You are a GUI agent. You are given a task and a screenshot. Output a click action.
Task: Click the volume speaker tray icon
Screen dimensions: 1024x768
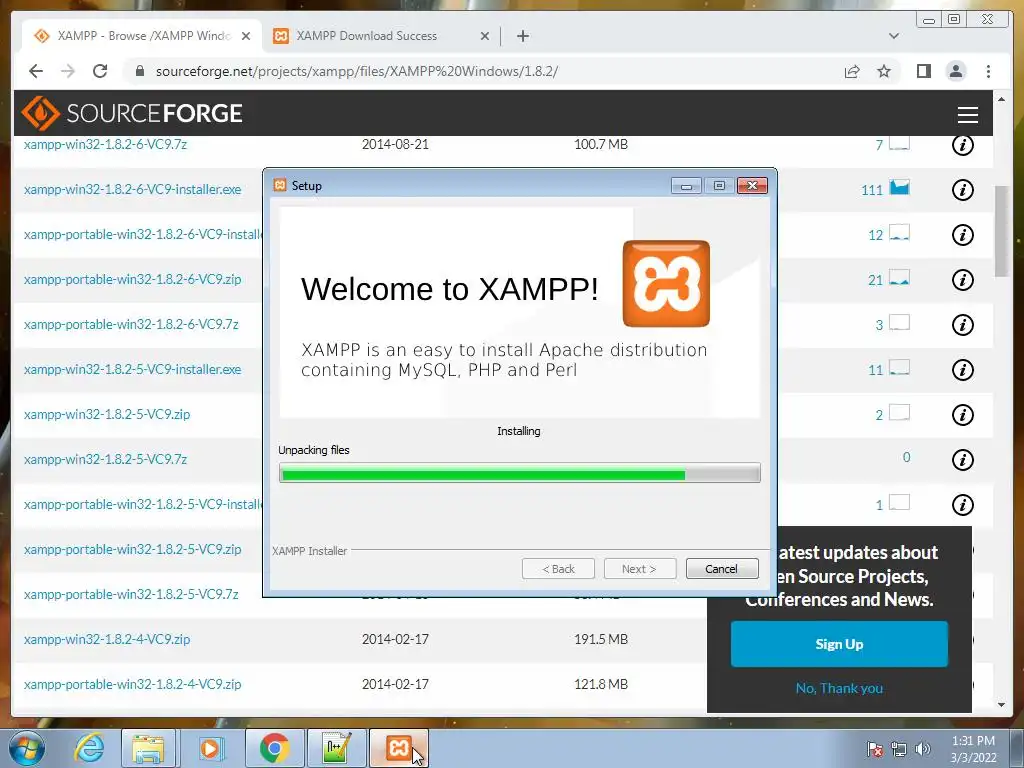pos(923,749)
